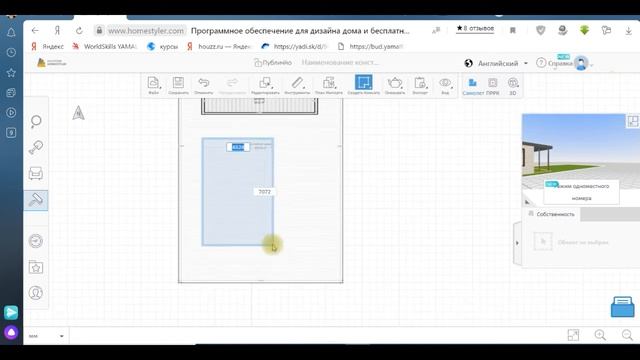Click the north compass arrow on canvas
Screen dimensions: 640x360
click(78, 113)
